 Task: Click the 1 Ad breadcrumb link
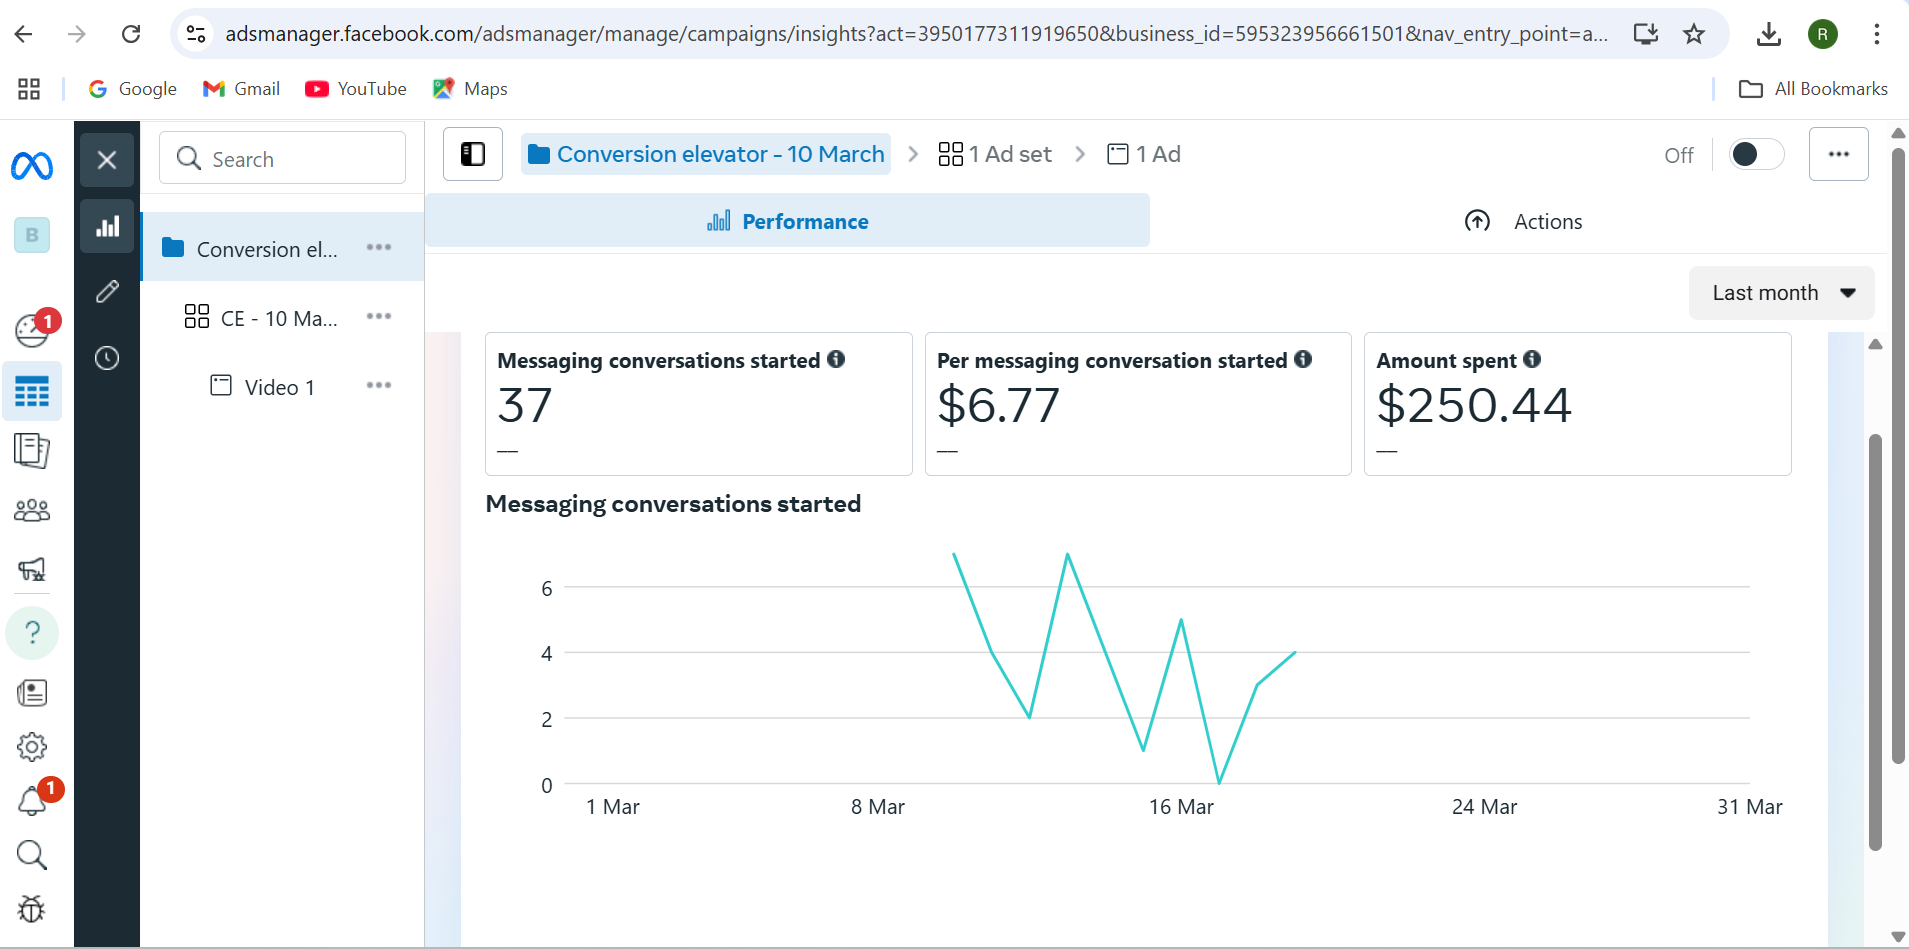tap(1144, 154)
